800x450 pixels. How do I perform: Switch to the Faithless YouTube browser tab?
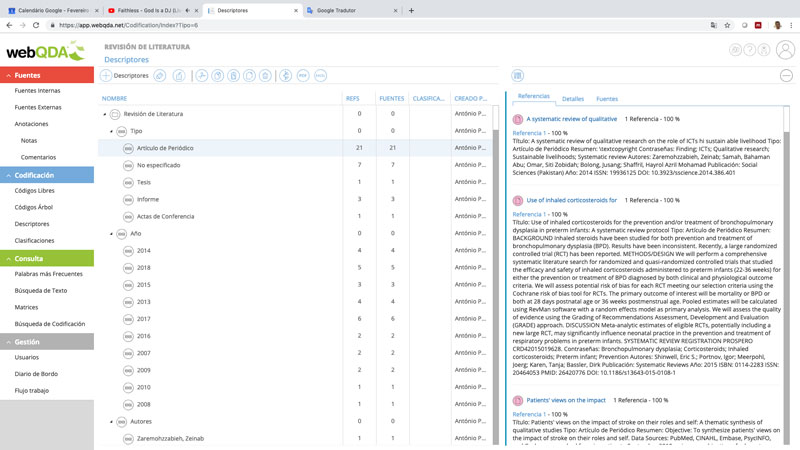153,10
